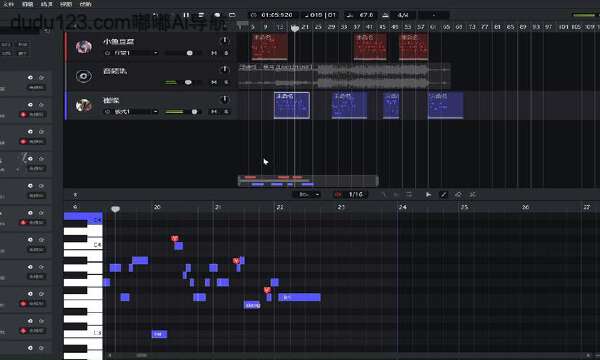Mute the purple third vocal track
Screen dimensions: 600x360
[x=214, y=112]
